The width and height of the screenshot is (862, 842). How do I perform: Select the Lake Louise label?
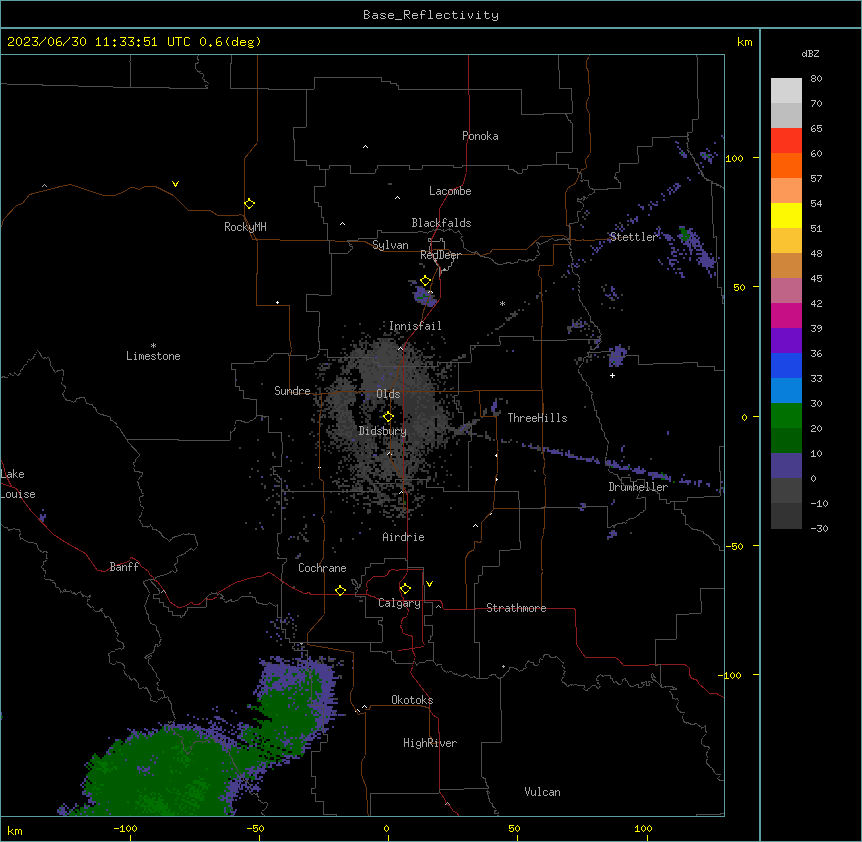coord(18,484)
